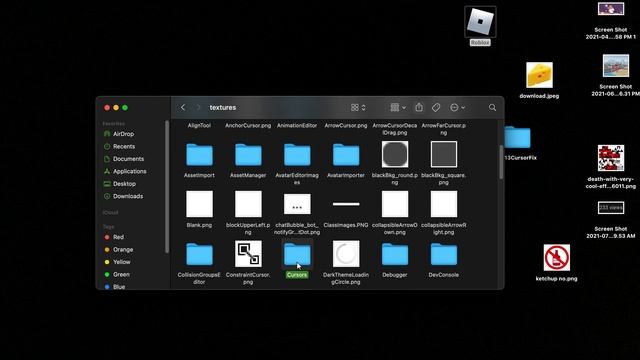
Task: Select the DevConsole folder
Action: (x=444, y=254)
